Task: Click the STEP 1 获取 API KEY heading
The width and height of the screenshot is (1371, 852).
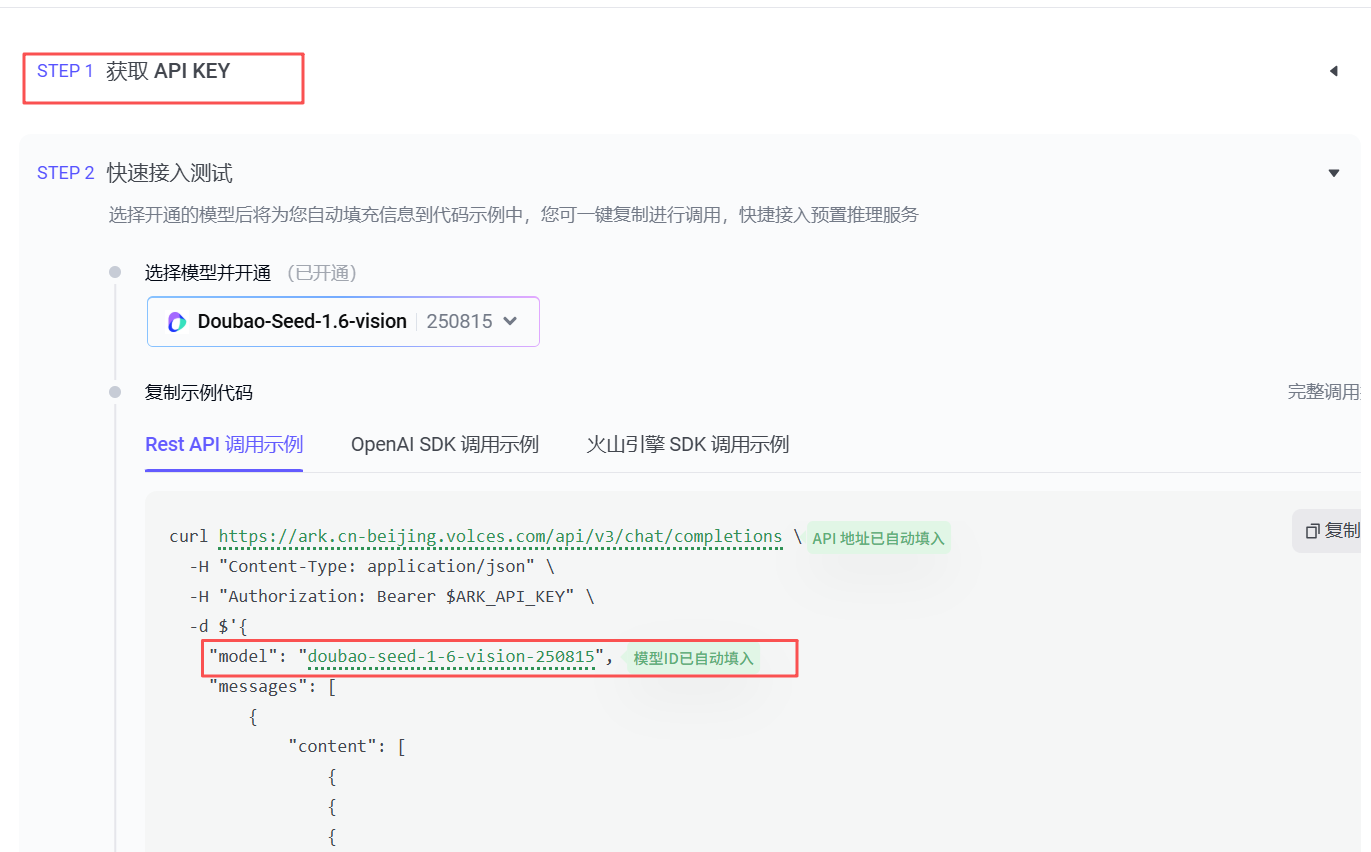Action: coord(133,71)
